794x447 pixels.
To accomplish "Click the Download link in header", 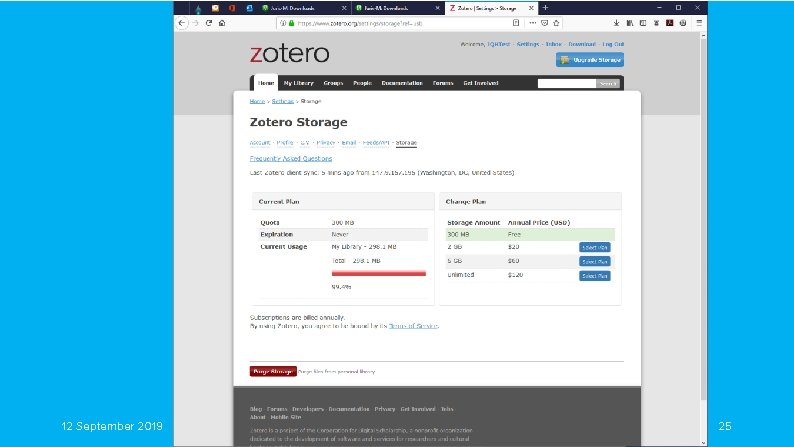I will coord(582,44).
